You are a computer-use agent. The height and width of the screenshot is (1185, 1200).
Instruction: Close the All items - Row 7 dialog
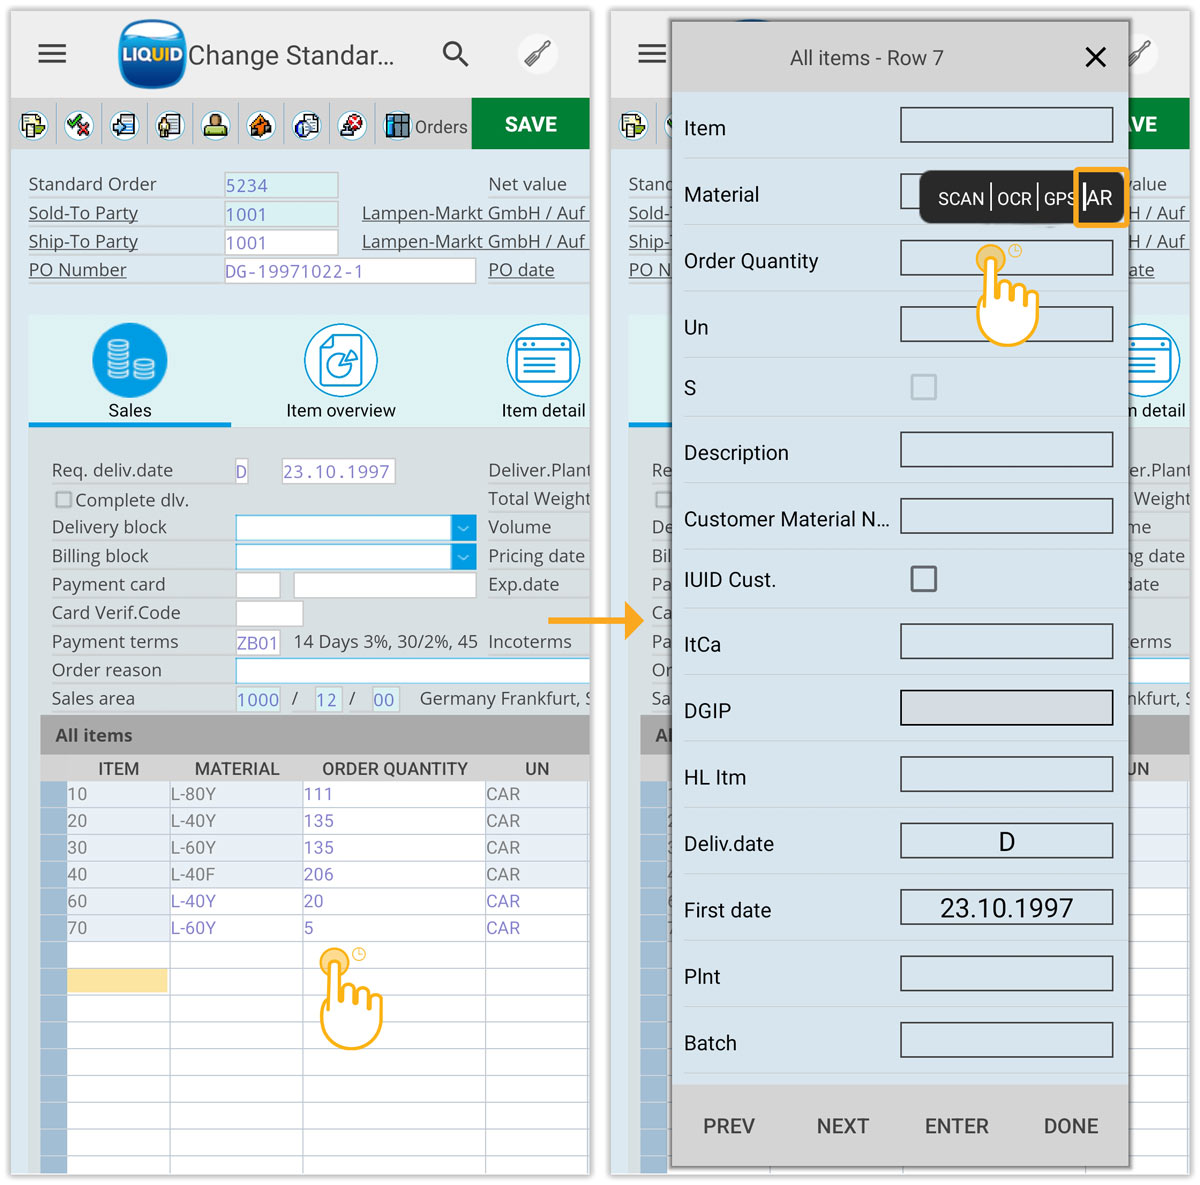coord(1095,58)
